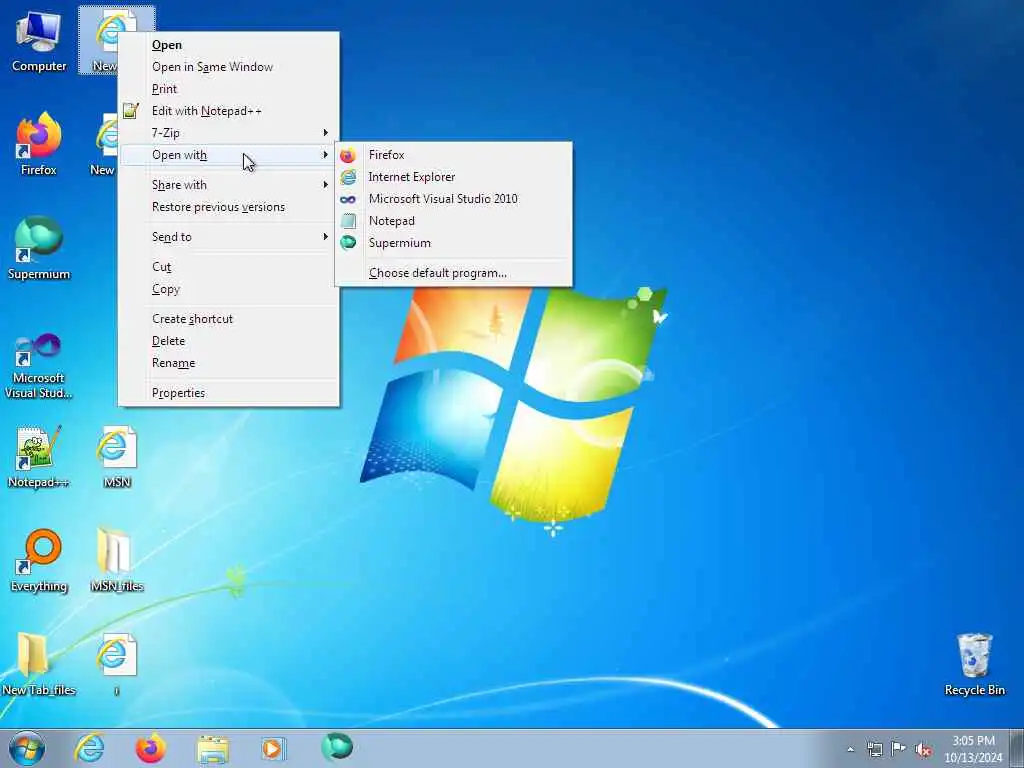Choose Open in Same Window
Viewport: 1024px width, 768px height.
tap(229, 67)
